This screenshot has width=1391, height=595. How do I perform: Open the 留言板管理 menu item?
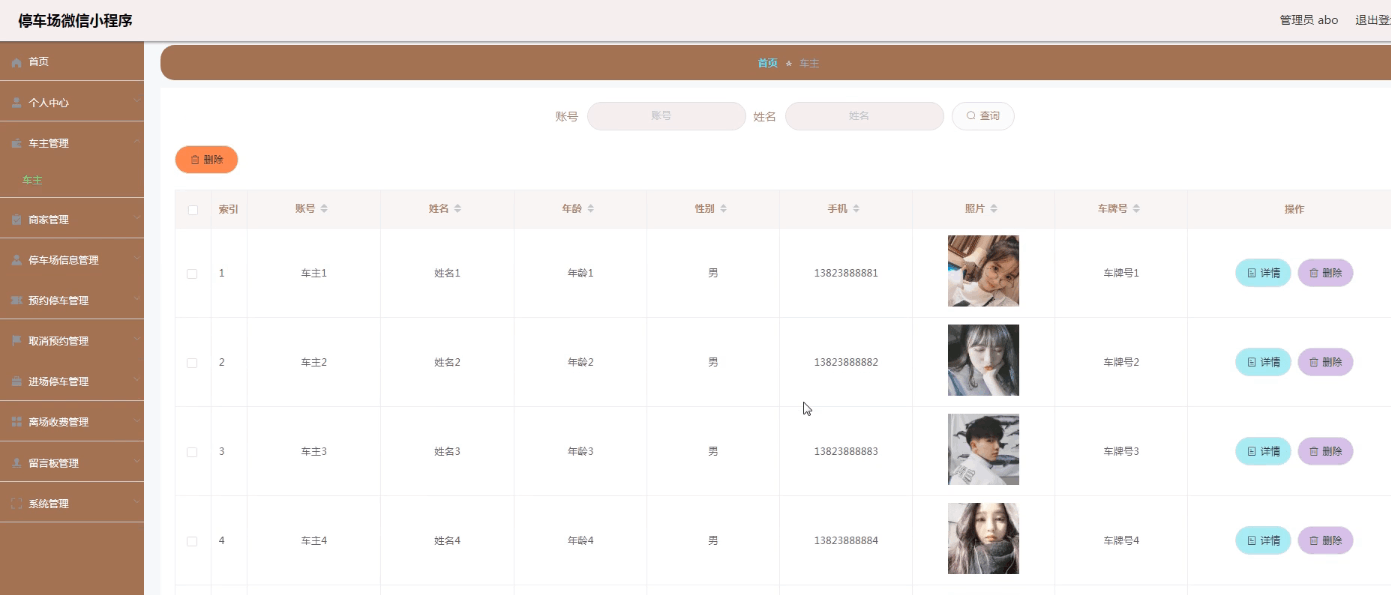[72, 463]
